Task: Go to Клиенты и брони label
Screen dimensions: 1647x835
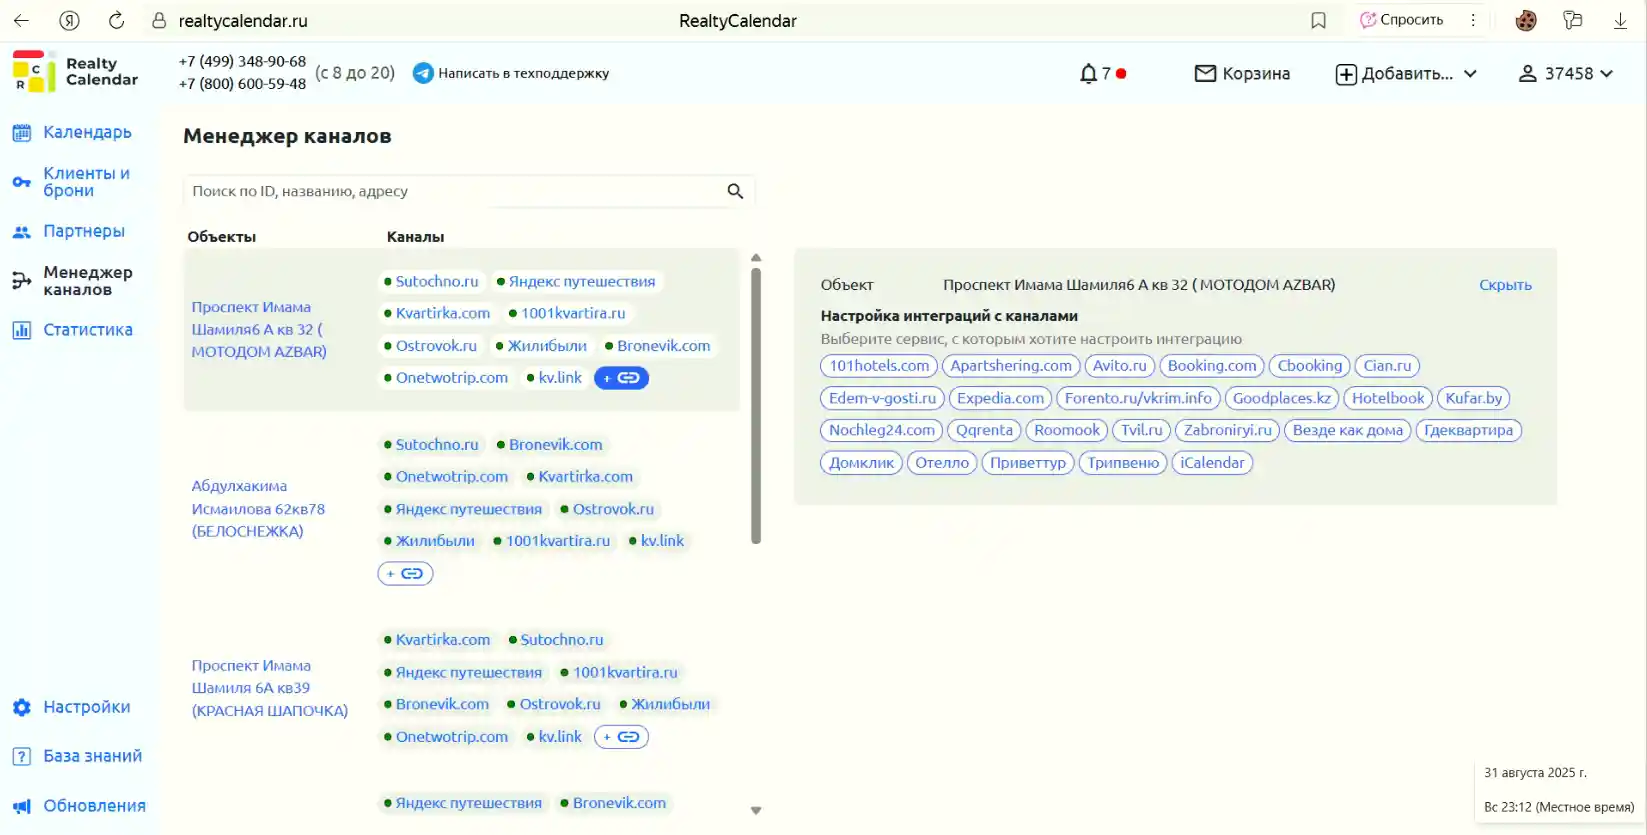Action: (86, 182)
